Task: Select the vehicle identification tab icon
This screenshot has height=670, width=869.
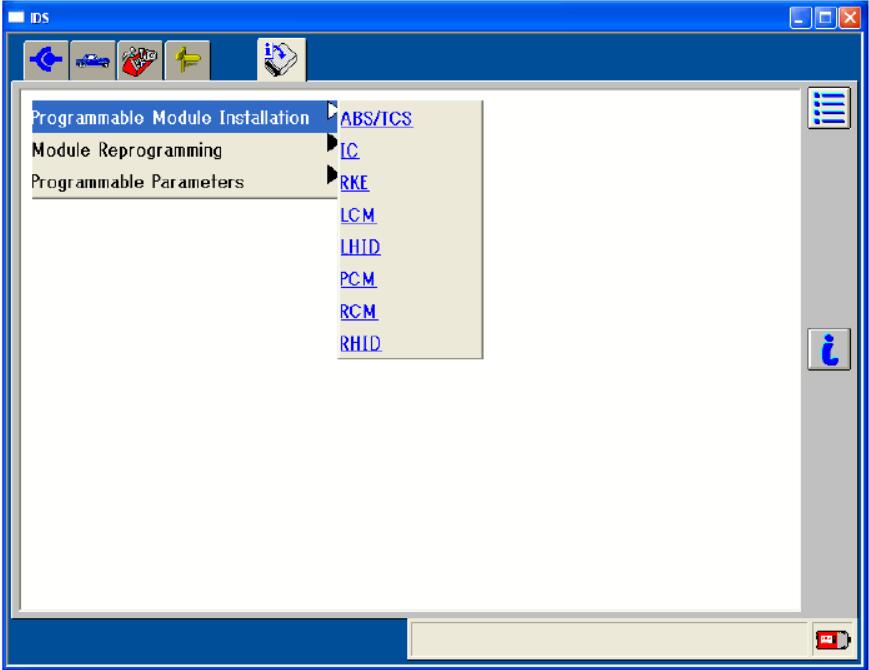Action: click(93, 60)
